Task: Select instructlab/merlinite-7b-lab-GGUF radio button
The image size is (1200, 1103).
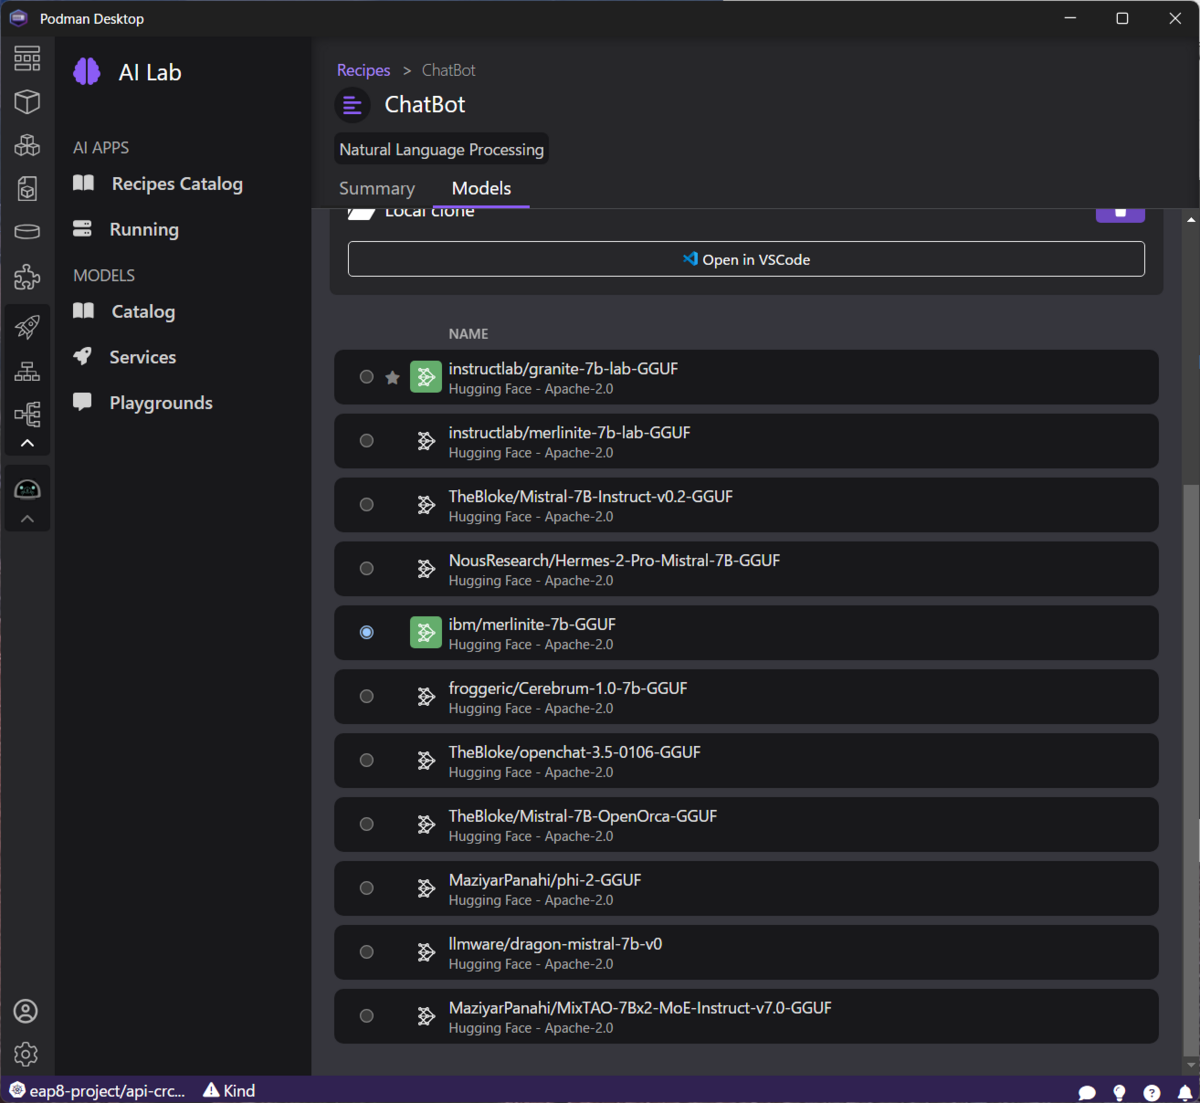Action: 367,441
